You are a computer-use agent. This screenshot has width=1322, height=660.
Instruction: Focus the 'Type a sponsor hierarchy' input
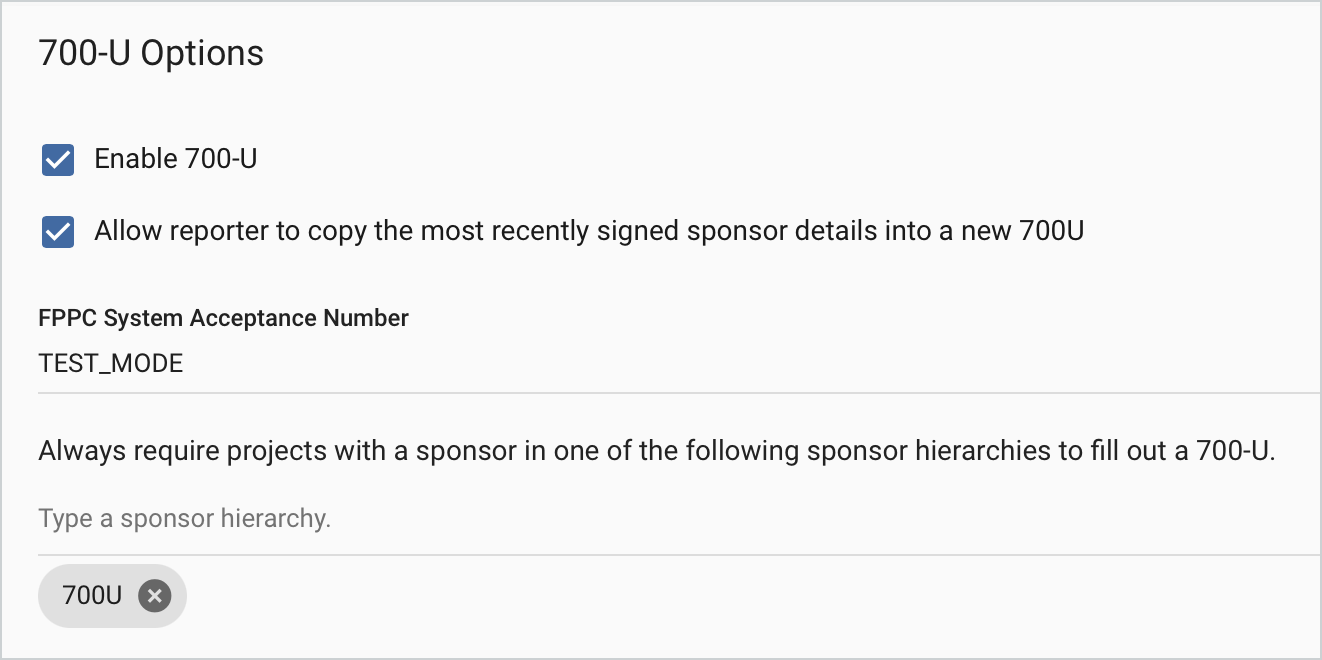click(x=679, y=519)
